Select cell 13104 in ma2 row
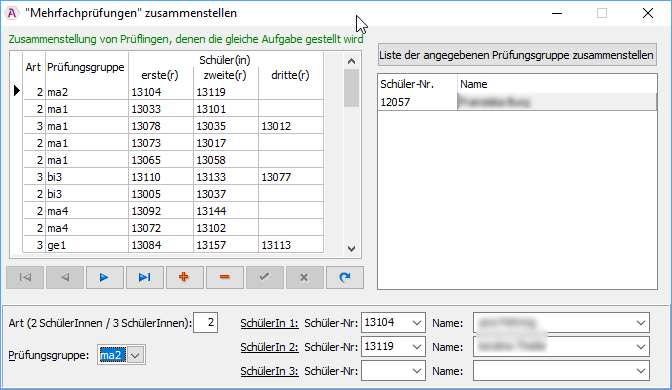 click(x=161, y=92)
